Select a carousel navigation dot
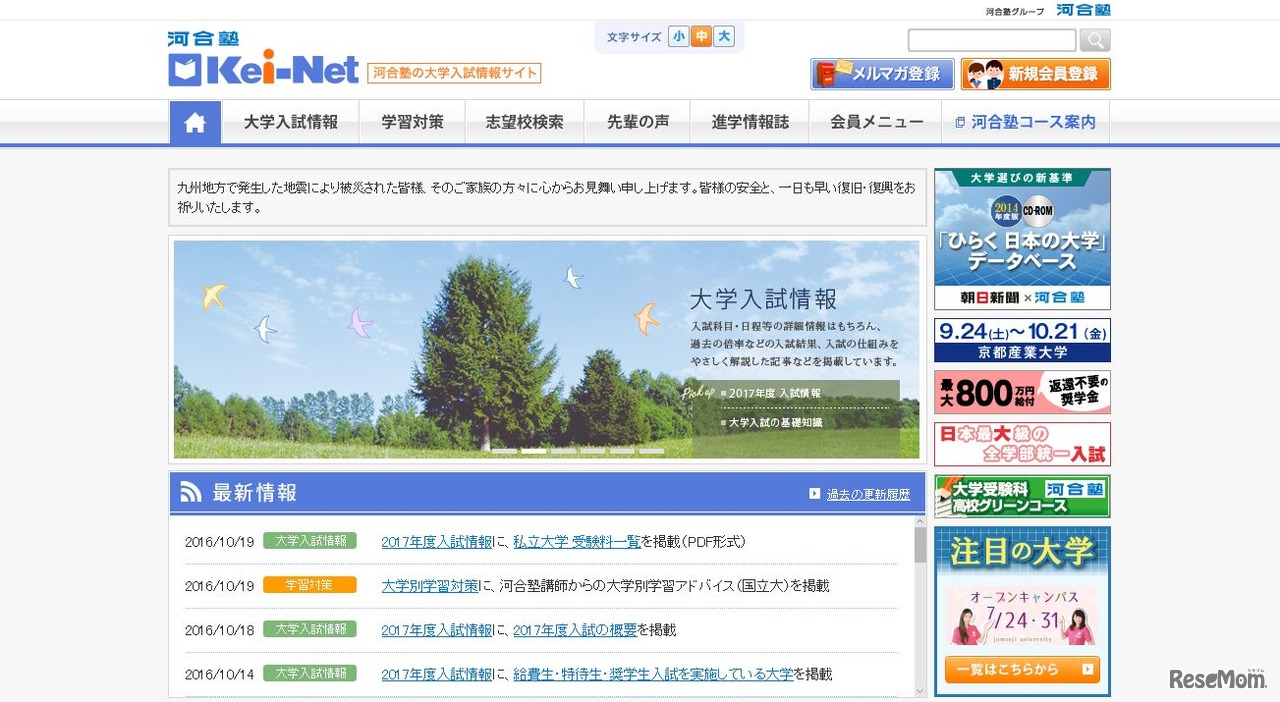 click(x=533, y=451)
